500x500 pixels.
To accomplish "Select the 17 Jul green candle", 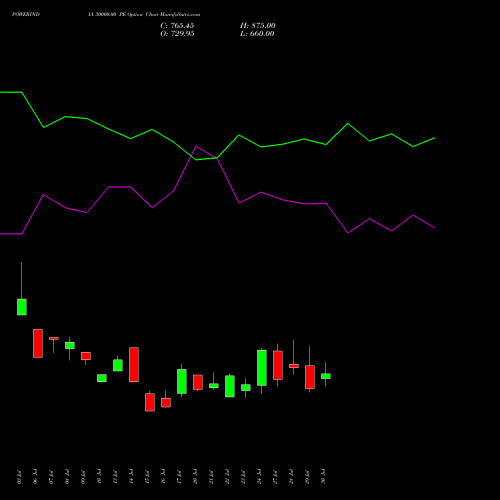I will click(x=182, y=381).
